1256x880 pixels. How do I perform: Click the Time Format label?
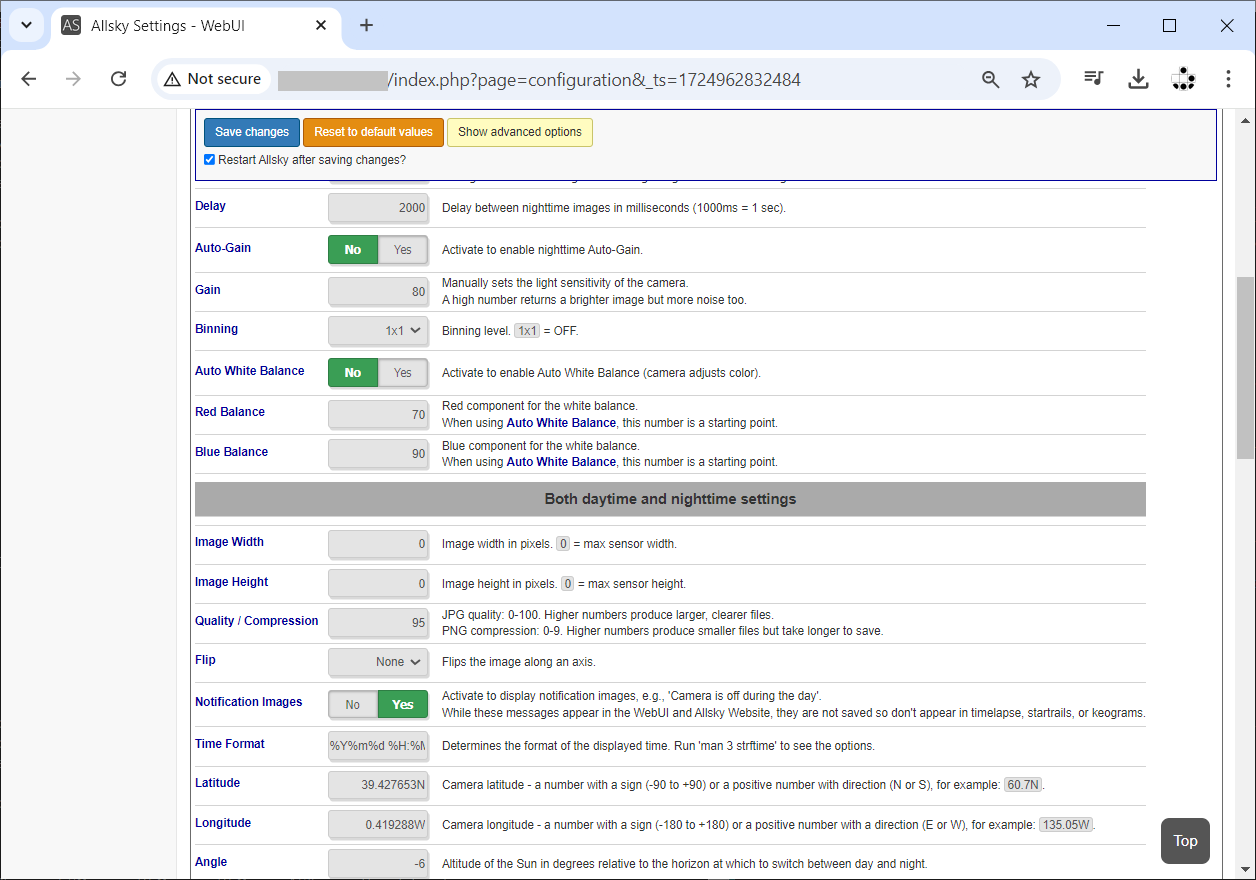point(230,744)
